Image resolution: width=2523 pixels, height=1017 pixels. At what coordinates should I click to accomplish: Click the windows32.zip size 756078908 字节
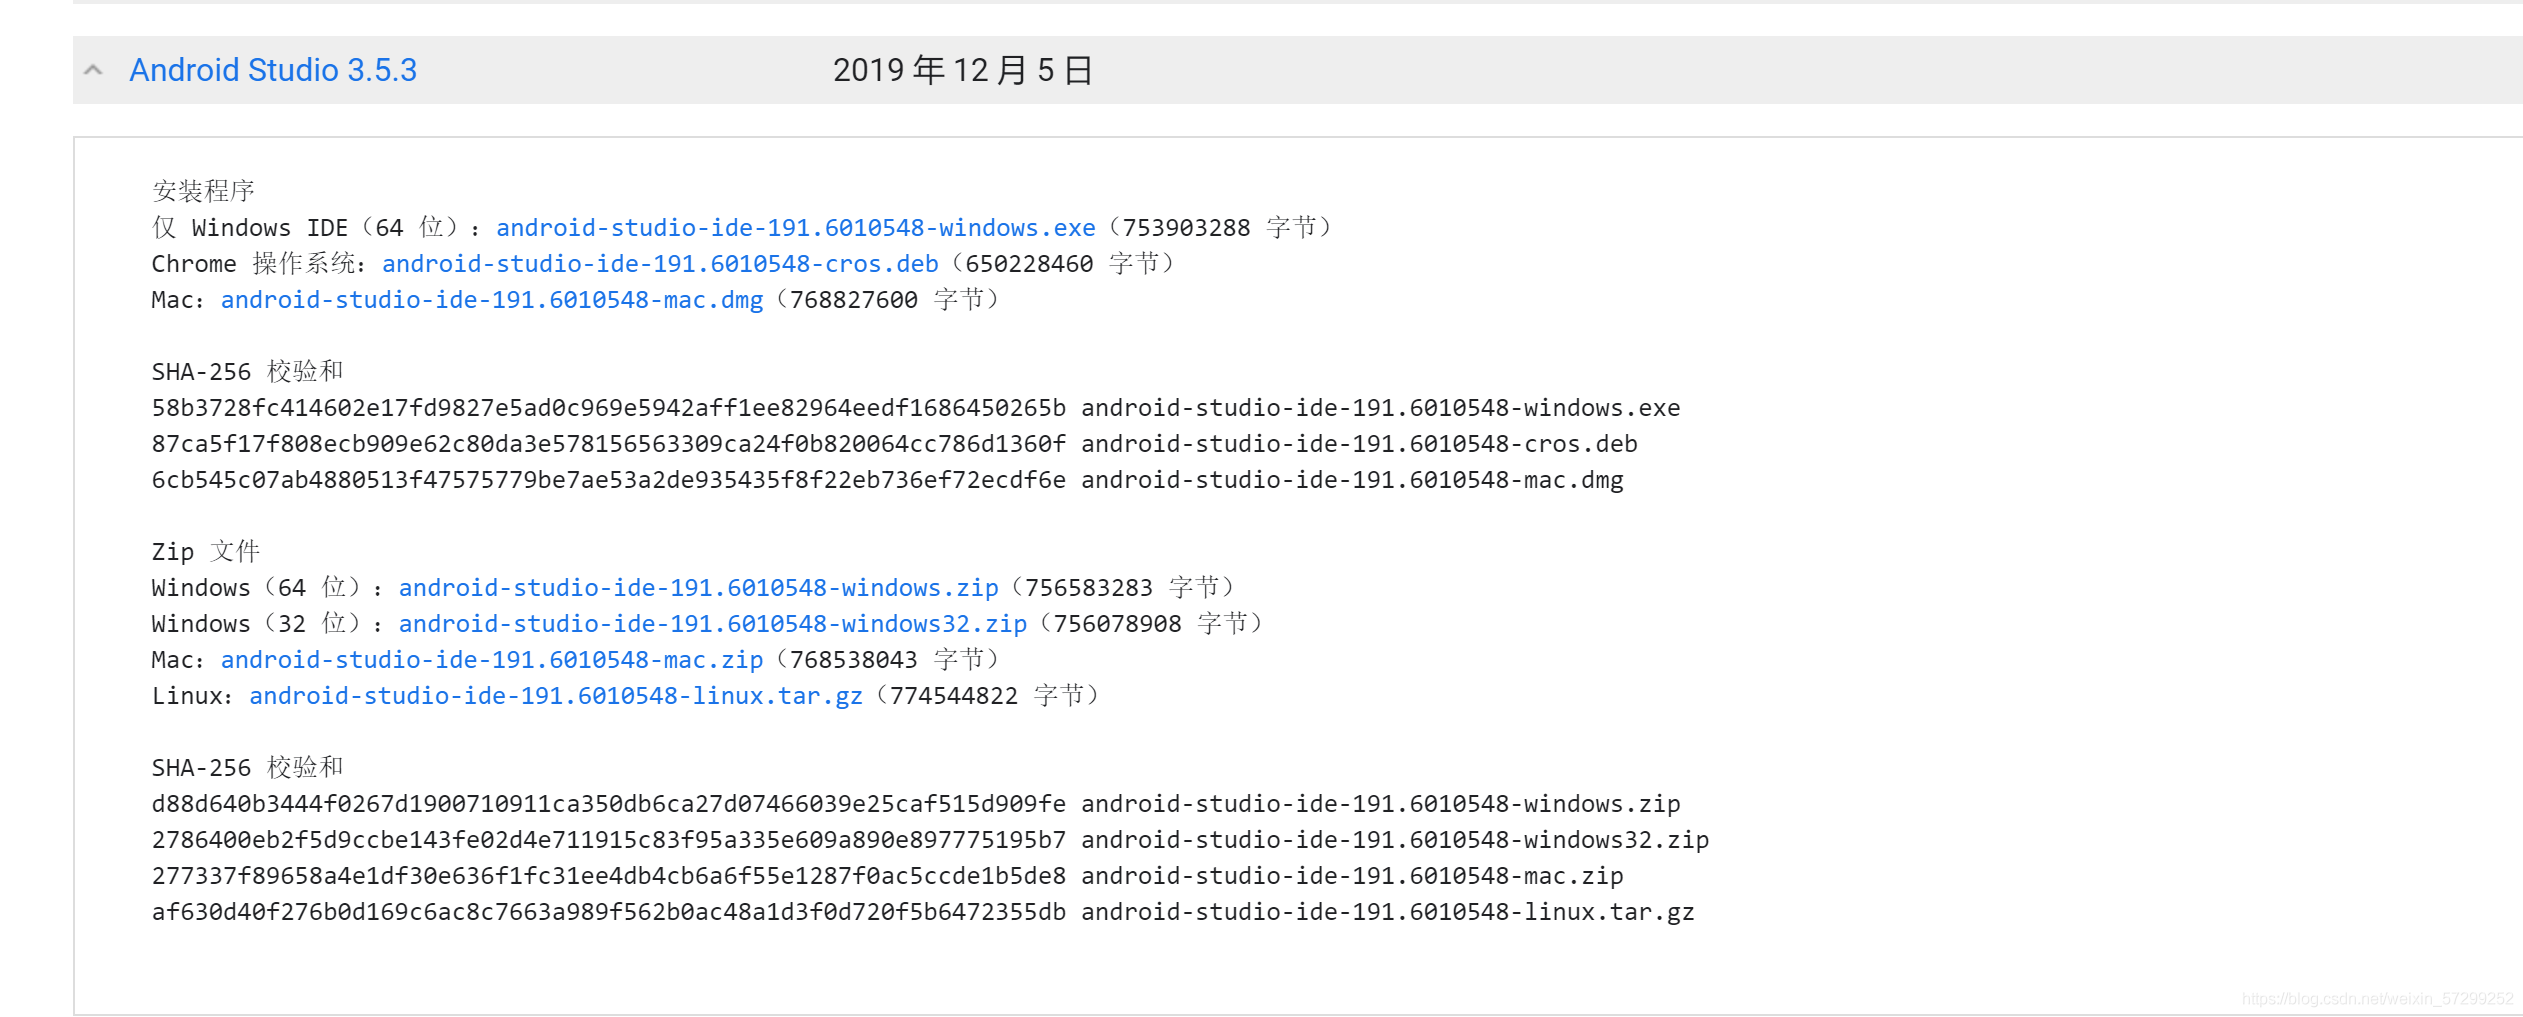(1152, 624)
